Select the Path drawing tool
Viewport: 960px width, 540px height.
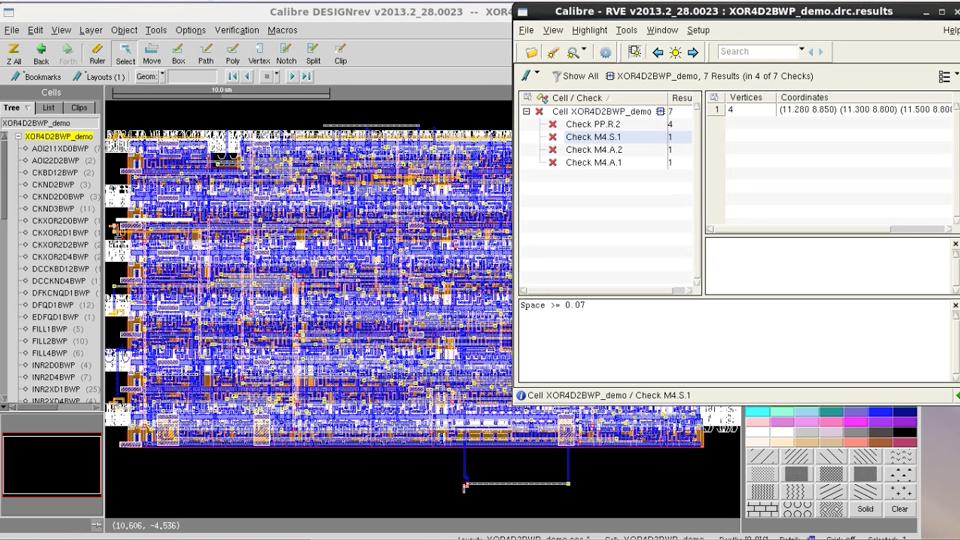(206, 54)
